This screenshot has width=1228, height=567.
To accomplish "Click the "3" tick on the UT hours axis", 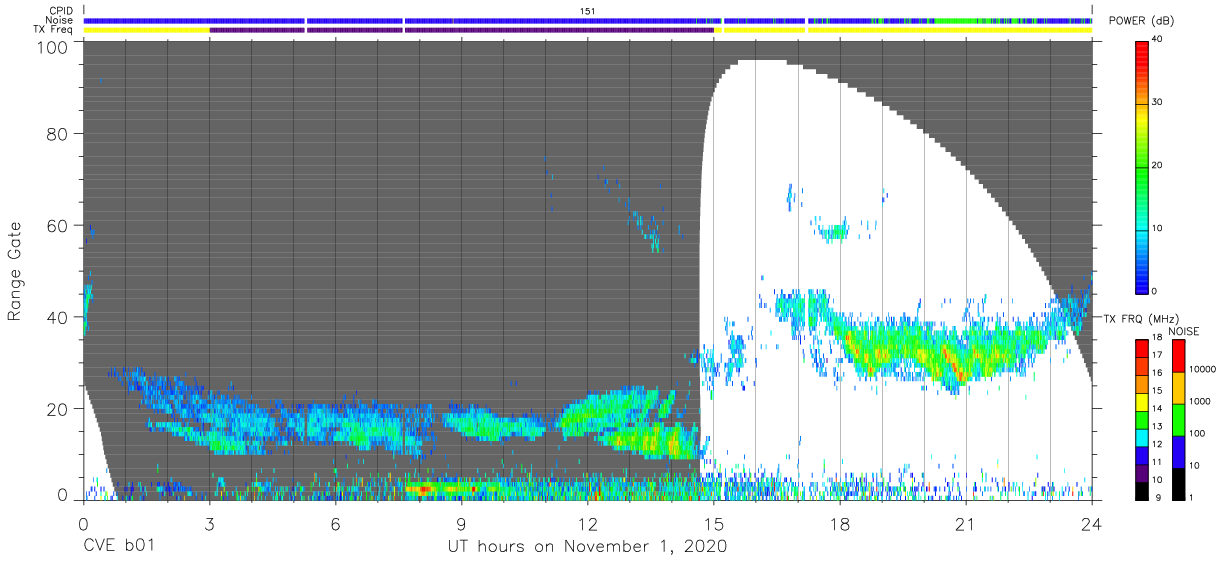I will coord(209,523).
